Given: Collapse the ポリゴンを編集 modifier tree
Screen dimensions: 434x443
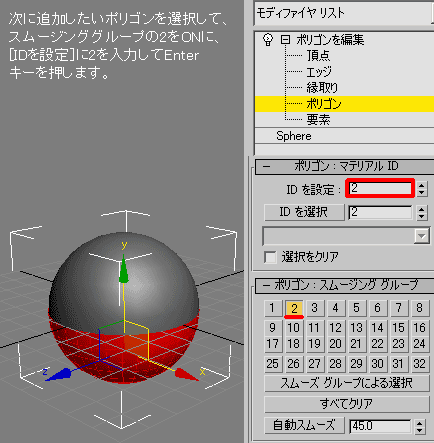Looking at the screenshot, I should [x=285, y=40].
